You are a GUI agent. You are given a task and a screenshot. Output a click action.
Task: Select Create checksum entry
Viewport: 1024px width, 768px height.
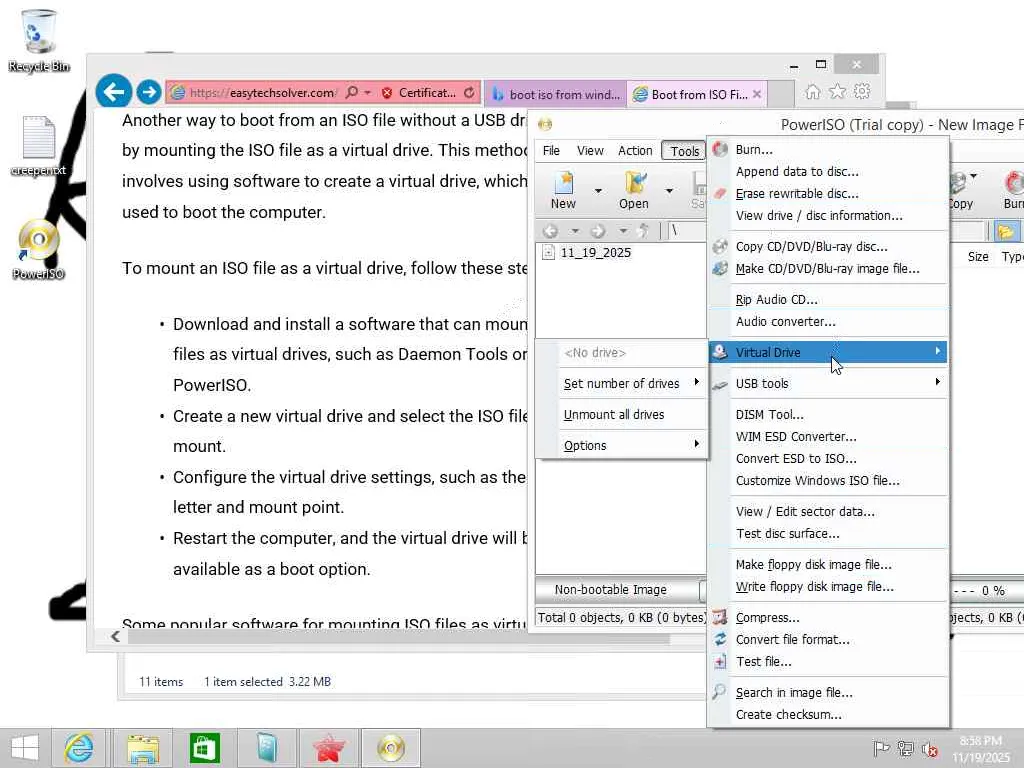click(789, 714)
